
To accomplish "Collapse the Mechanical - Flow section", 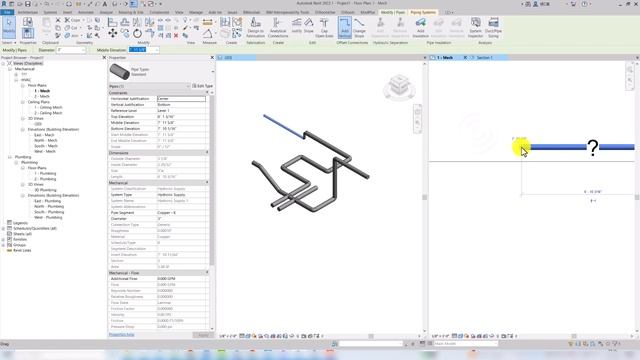I will [207, 272].
